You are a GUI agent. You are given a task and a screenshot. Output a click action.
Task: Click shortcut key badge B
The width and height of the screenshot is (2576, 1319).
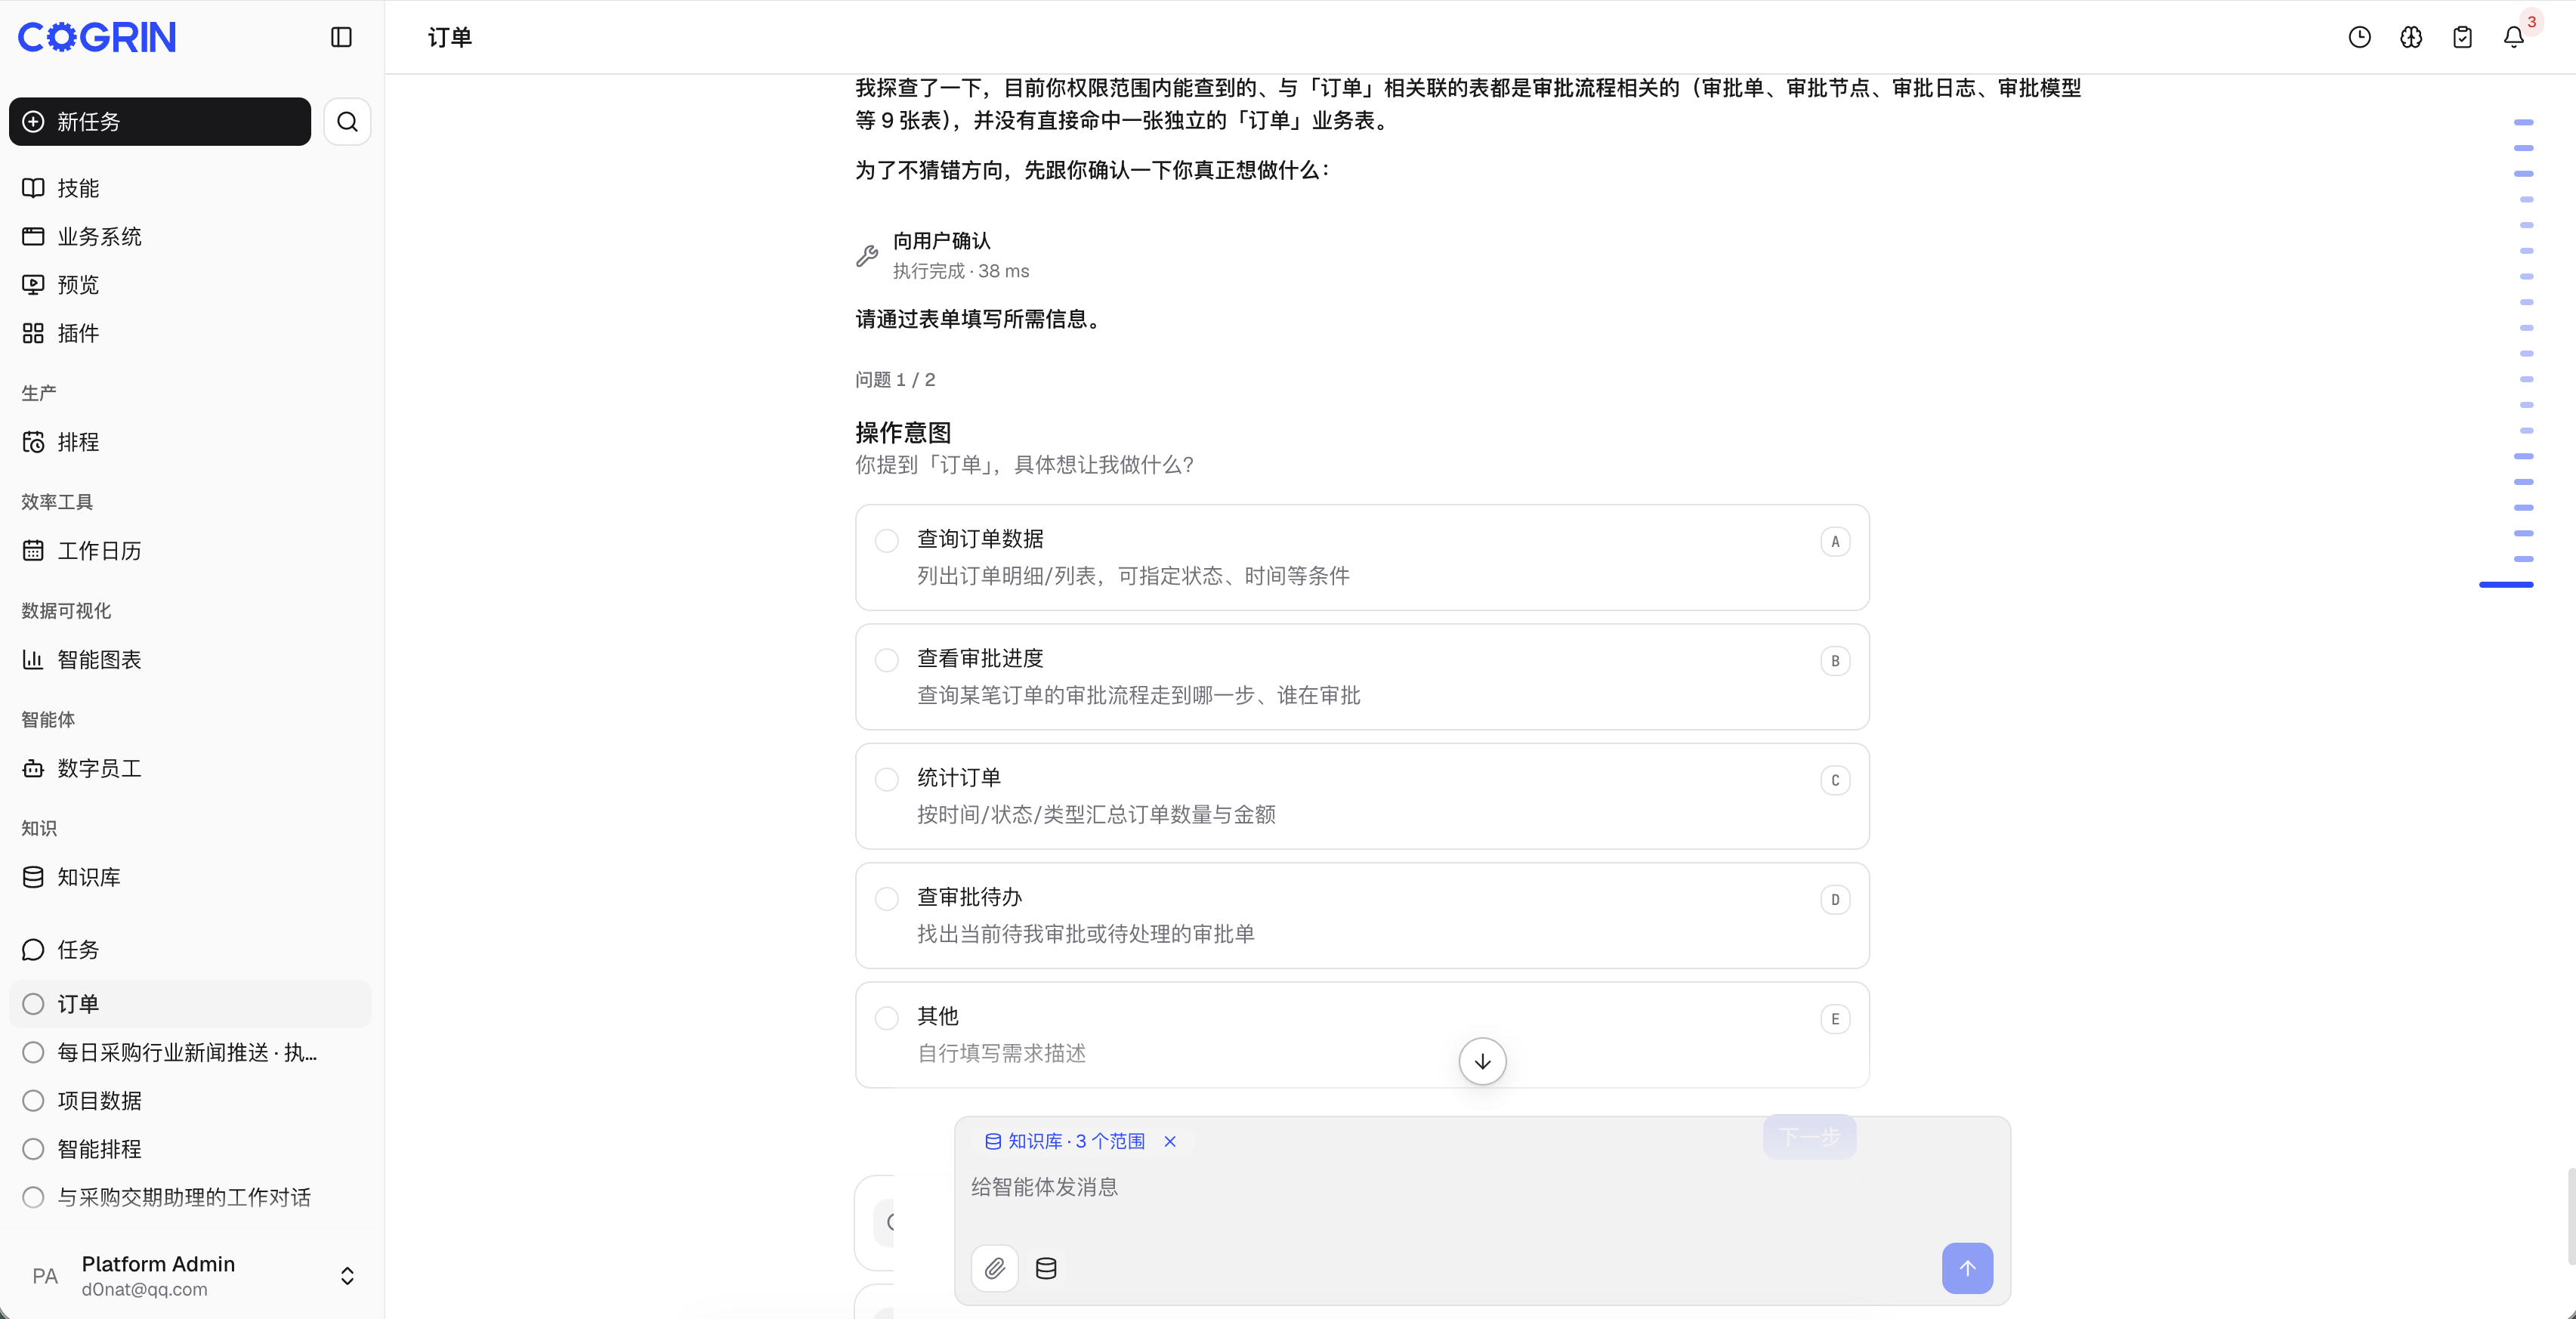(1835, 660)
